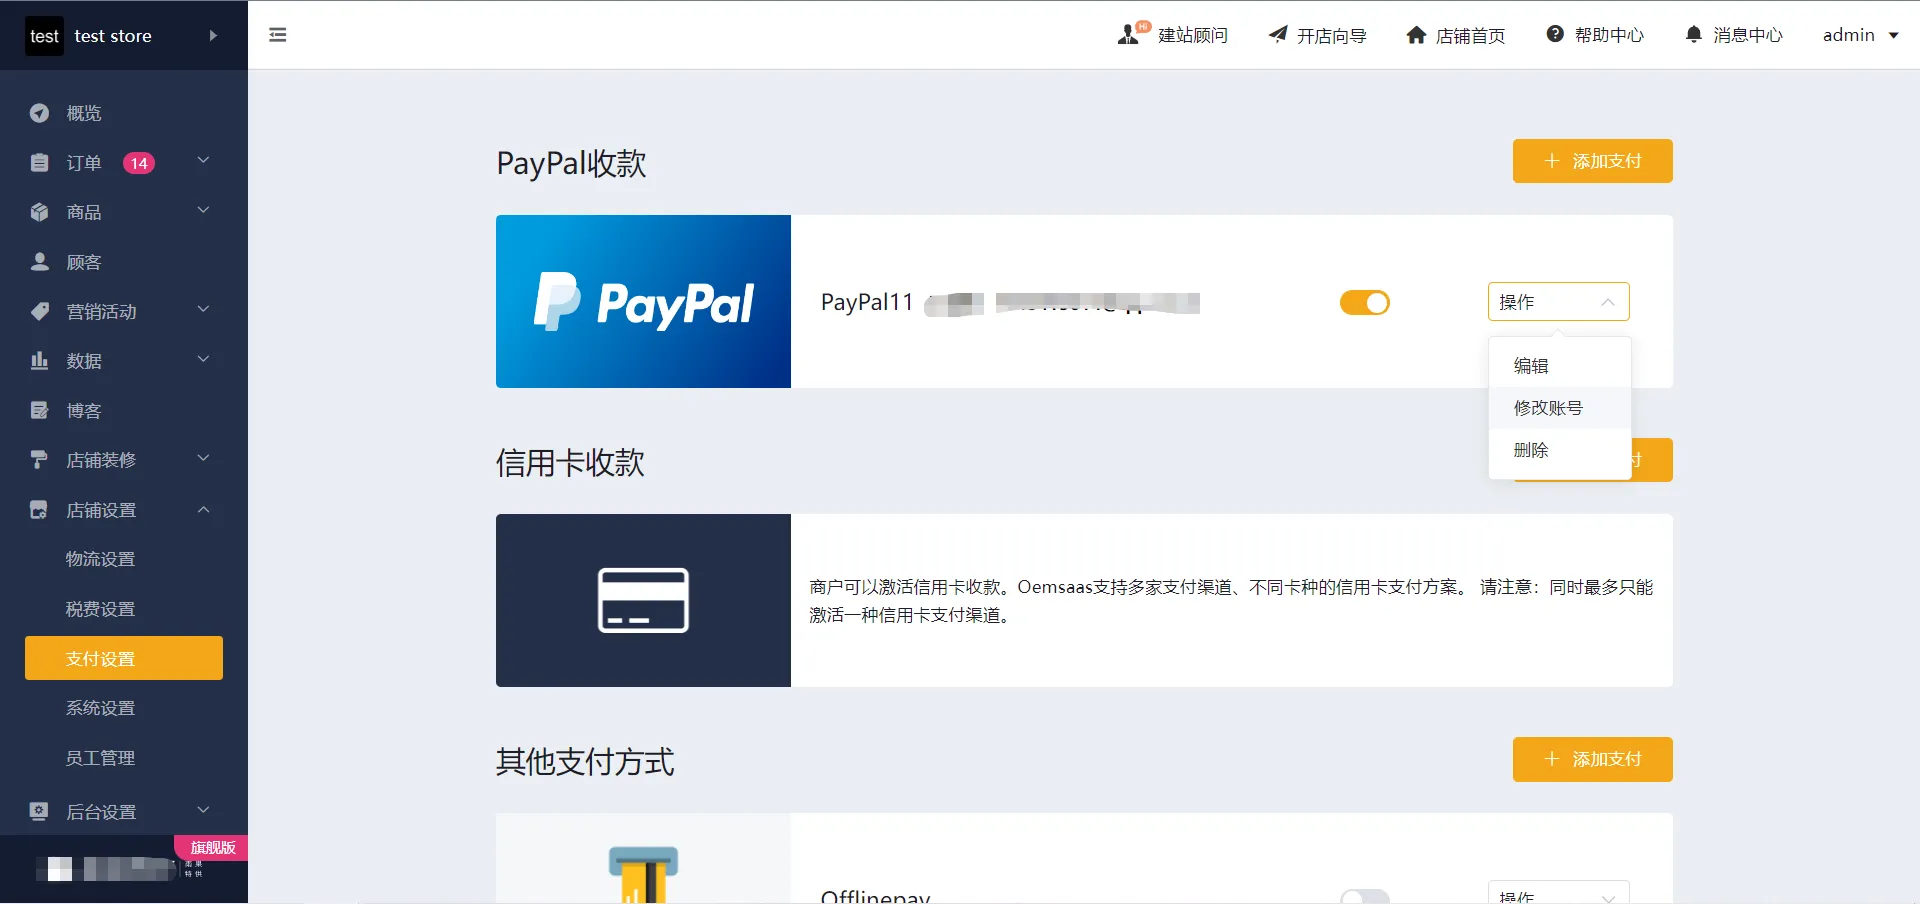The width and height of the screenshot is (1920, 904).
Task: Expand the test store switcher arrow
Action: point(213,35)
